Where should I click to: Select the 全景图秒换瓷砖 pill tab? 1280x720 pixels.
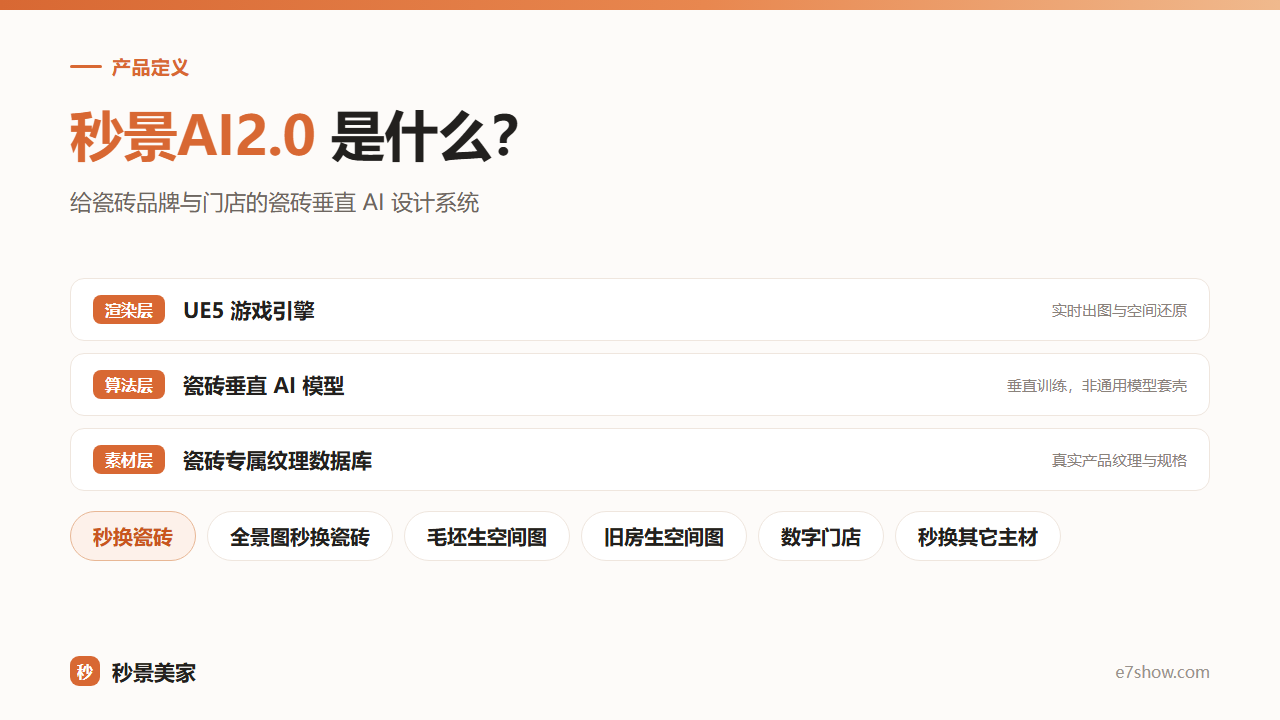pos(300,536)
